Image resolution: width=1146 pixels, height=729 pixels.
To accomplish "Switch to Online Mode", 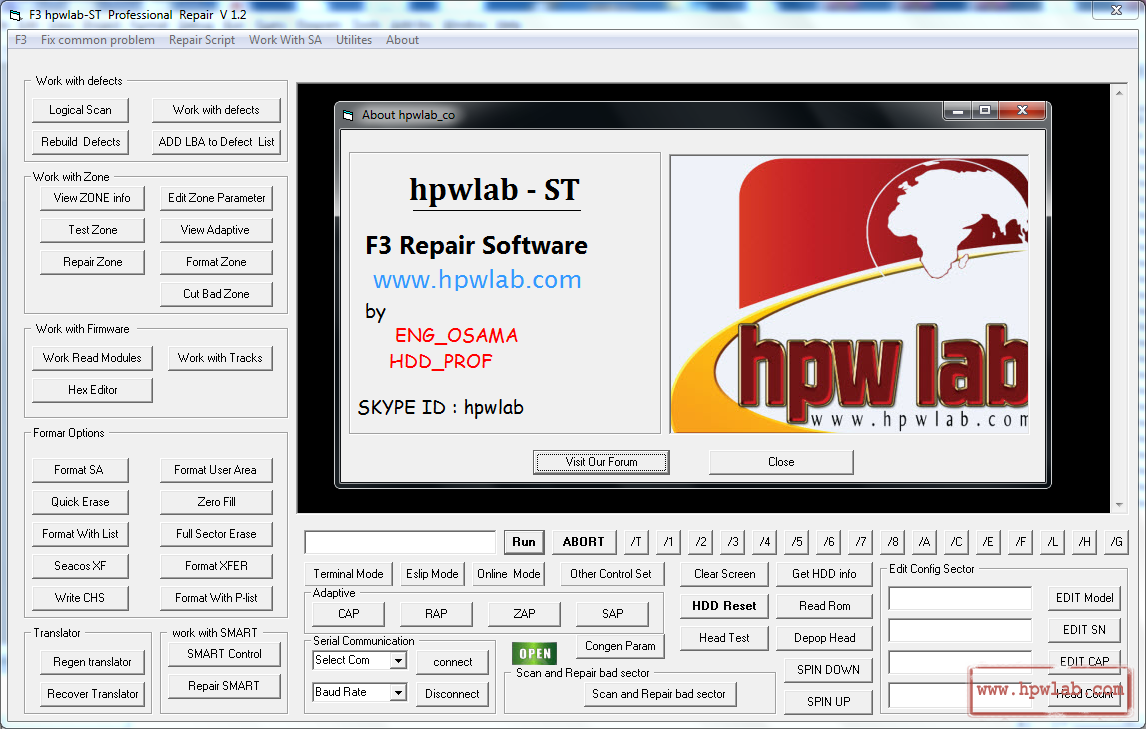I will 509,574.
